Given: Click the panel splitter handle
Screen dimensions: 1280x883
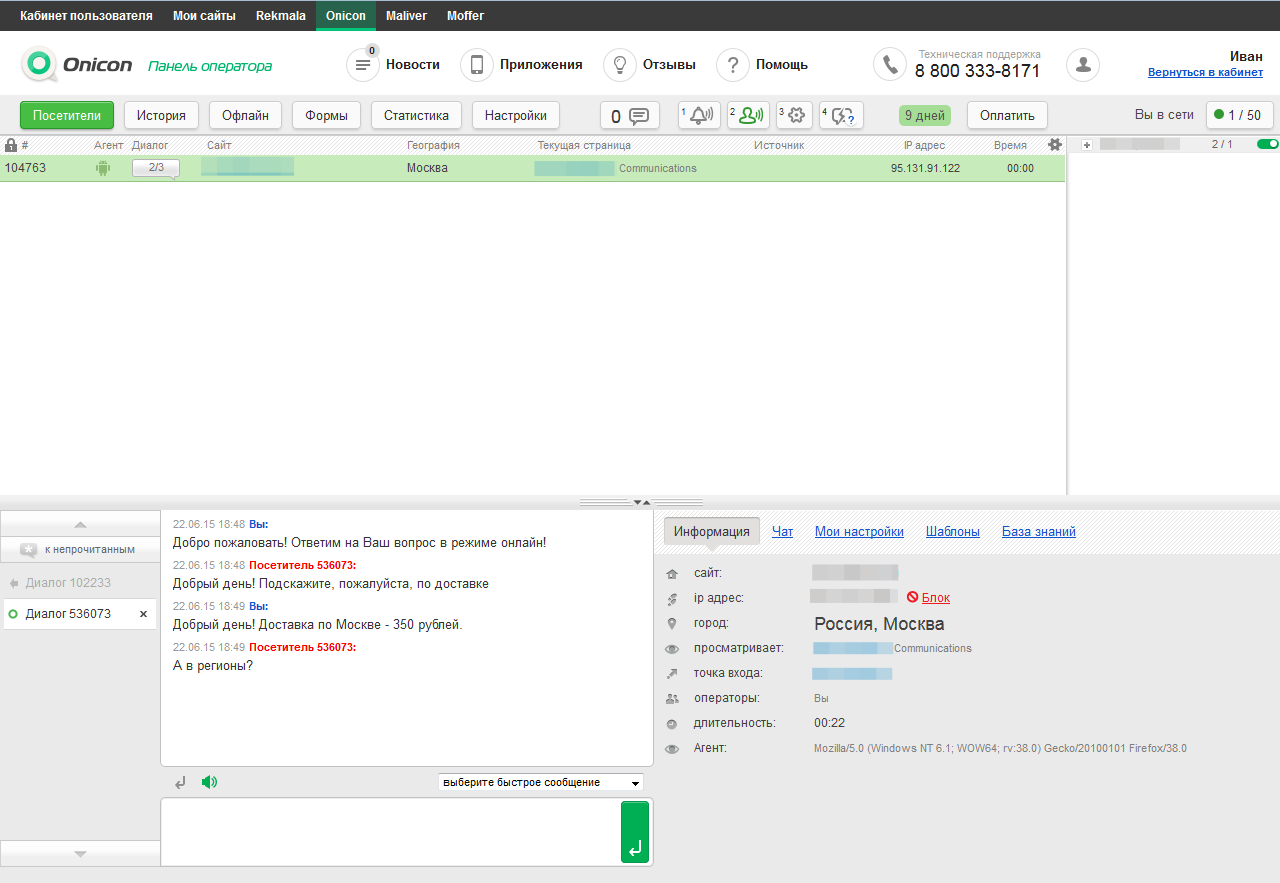Looking at the screenshot, I should pyautogui.click(x=641, y=502).
